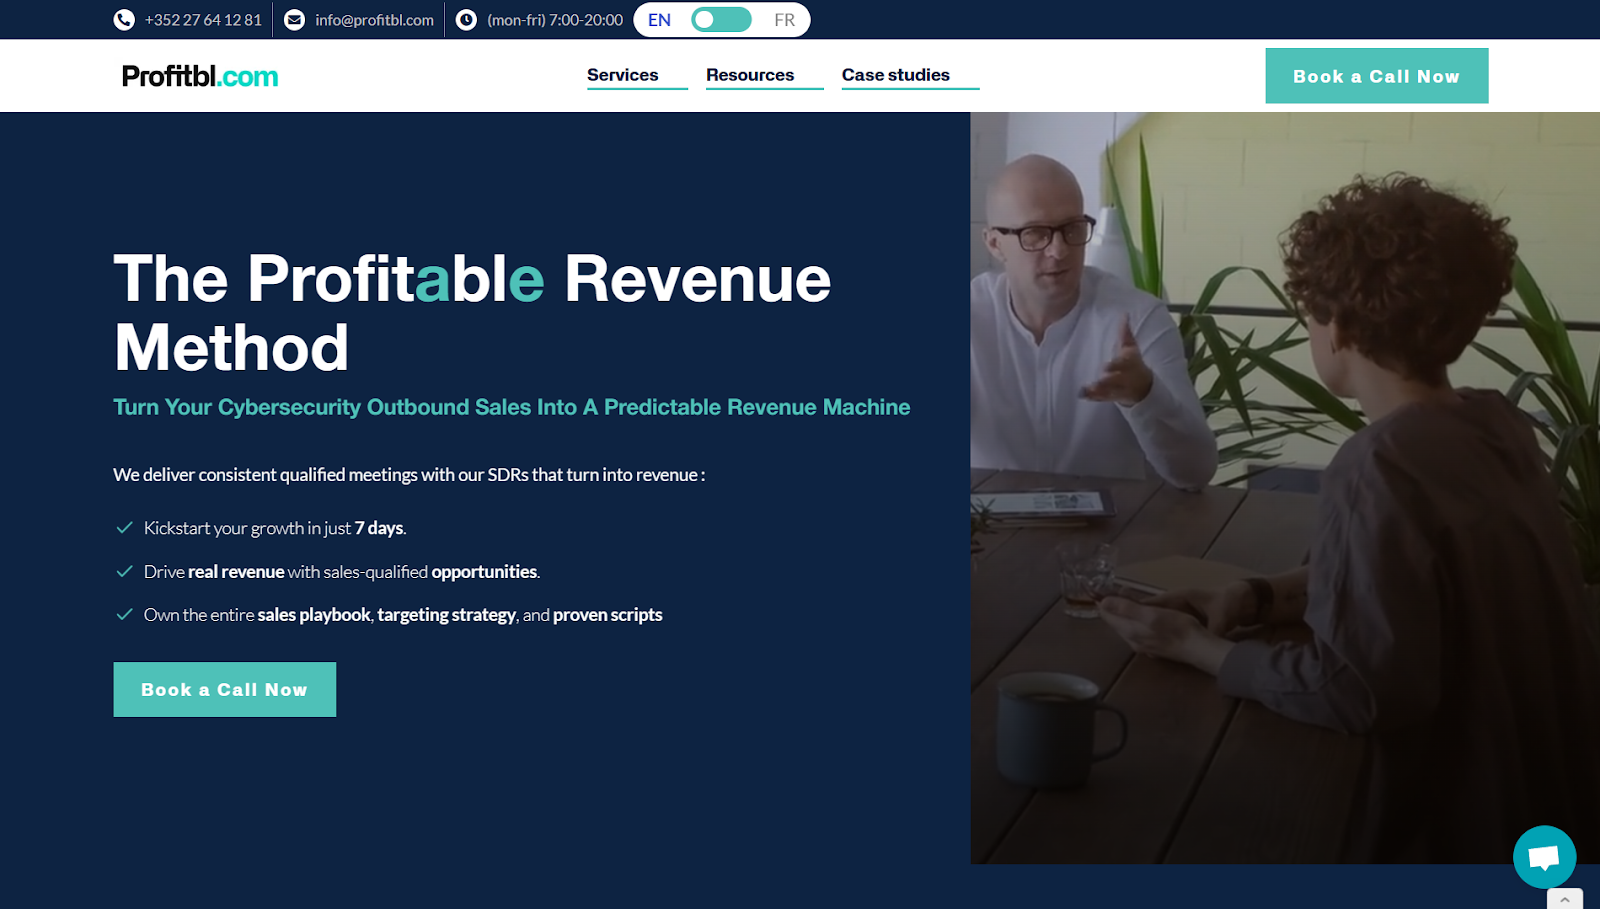Open the chat bubble widget

1544,857
